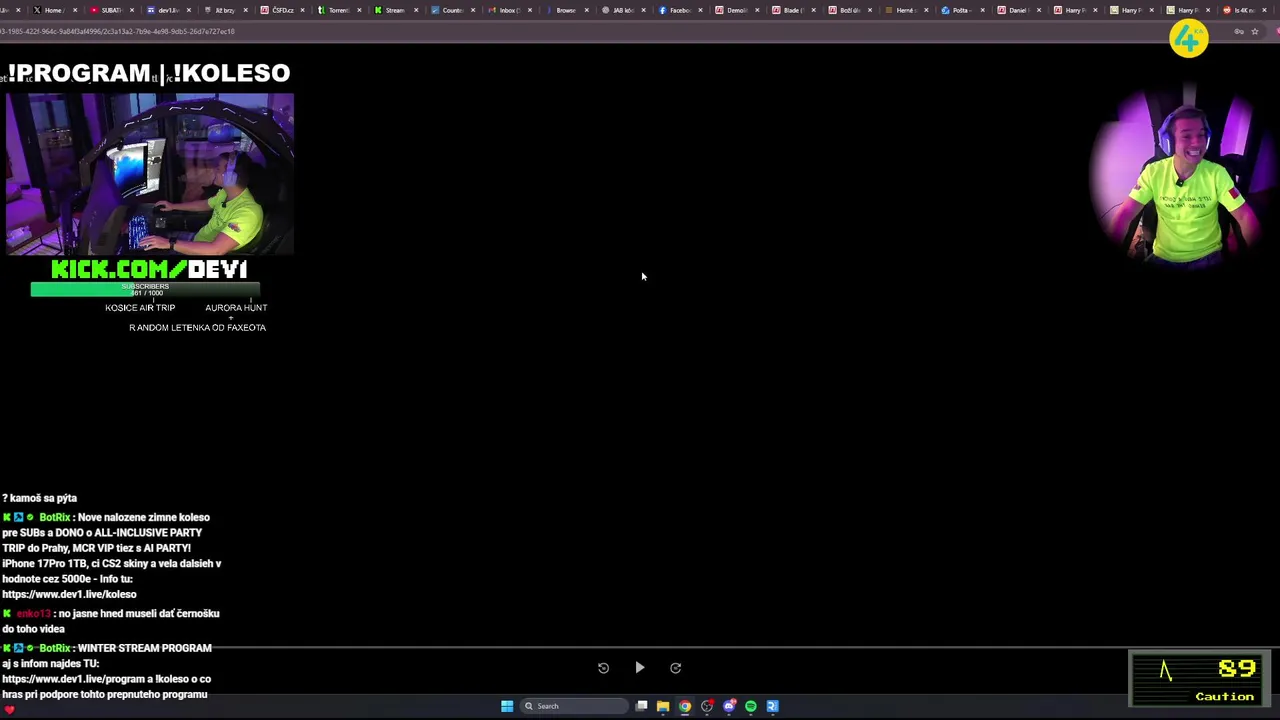The image size is (1280, 720).
Task: Click the BotRix name in koleso message
Action: click(x=55, y=517)
